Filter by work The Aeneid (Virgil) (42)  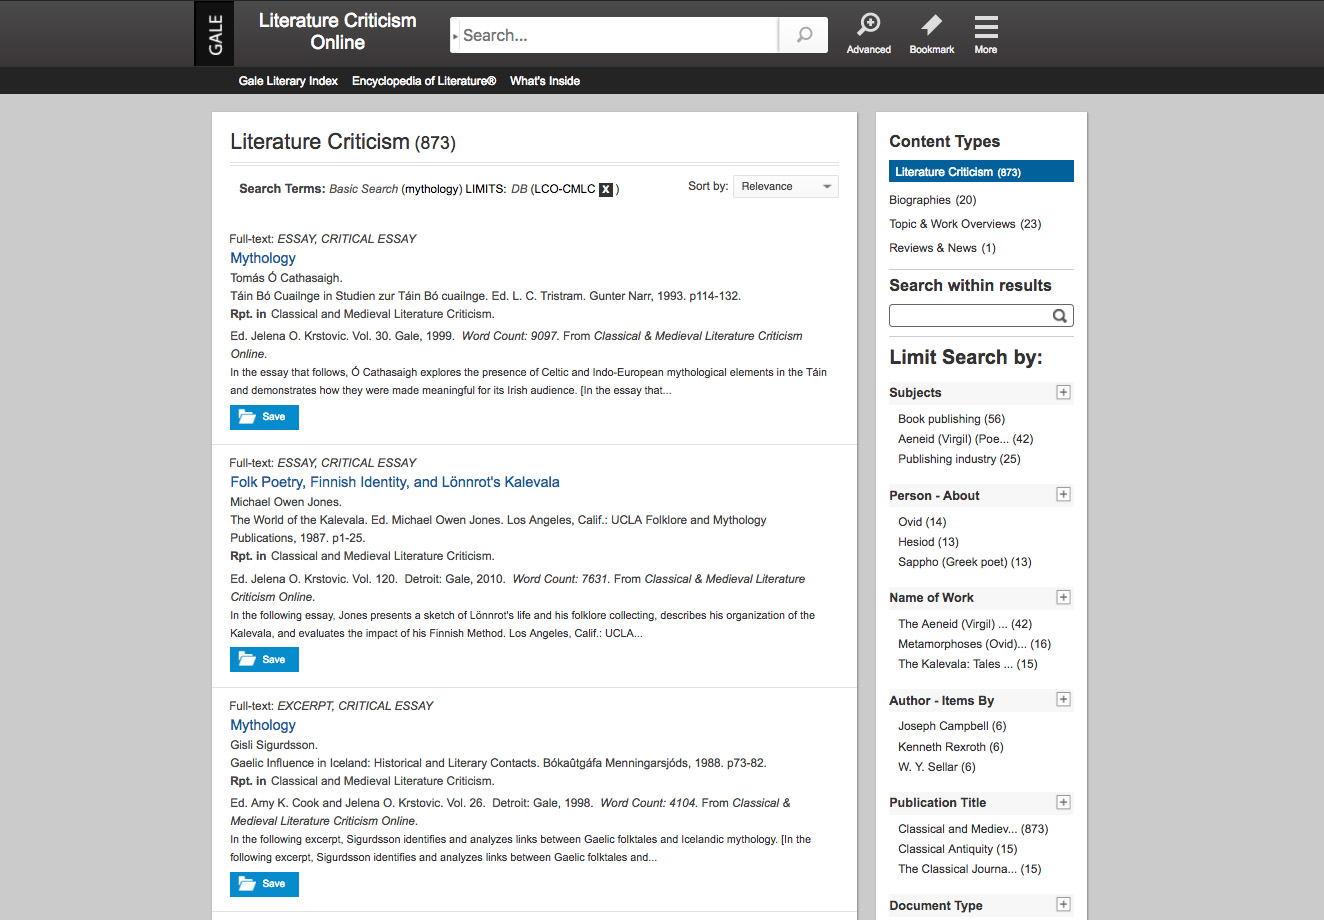(x=965, y=624)
